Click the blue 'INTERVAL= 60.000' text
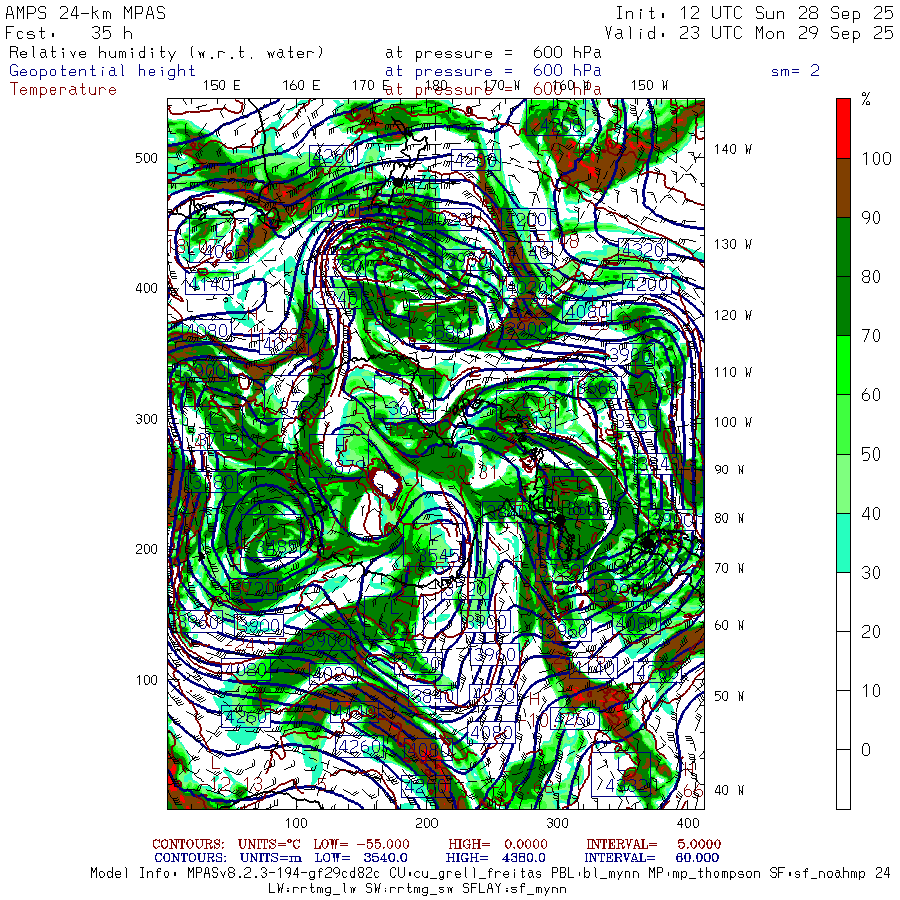This screenshot has height=900, width=900. click(652, 858)
